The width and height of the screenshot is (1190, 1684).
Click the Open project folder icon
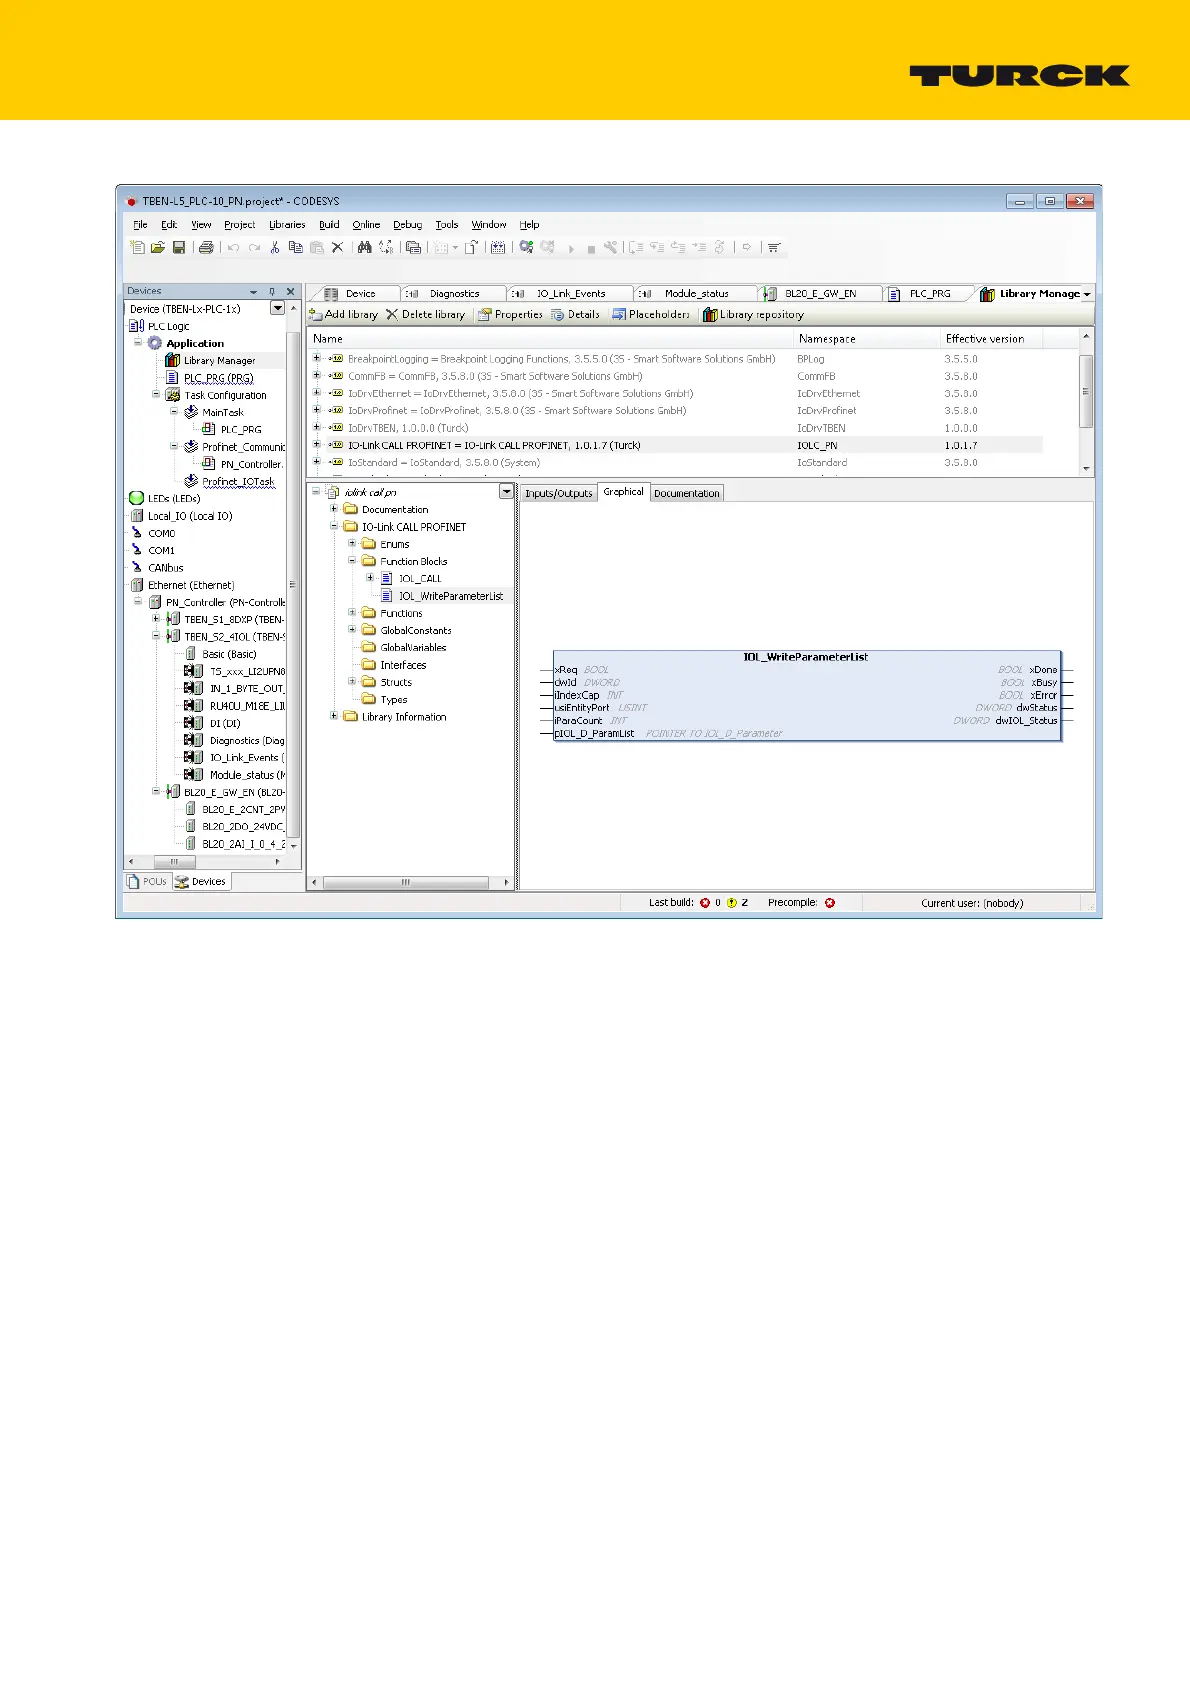[x=158, y=247]
